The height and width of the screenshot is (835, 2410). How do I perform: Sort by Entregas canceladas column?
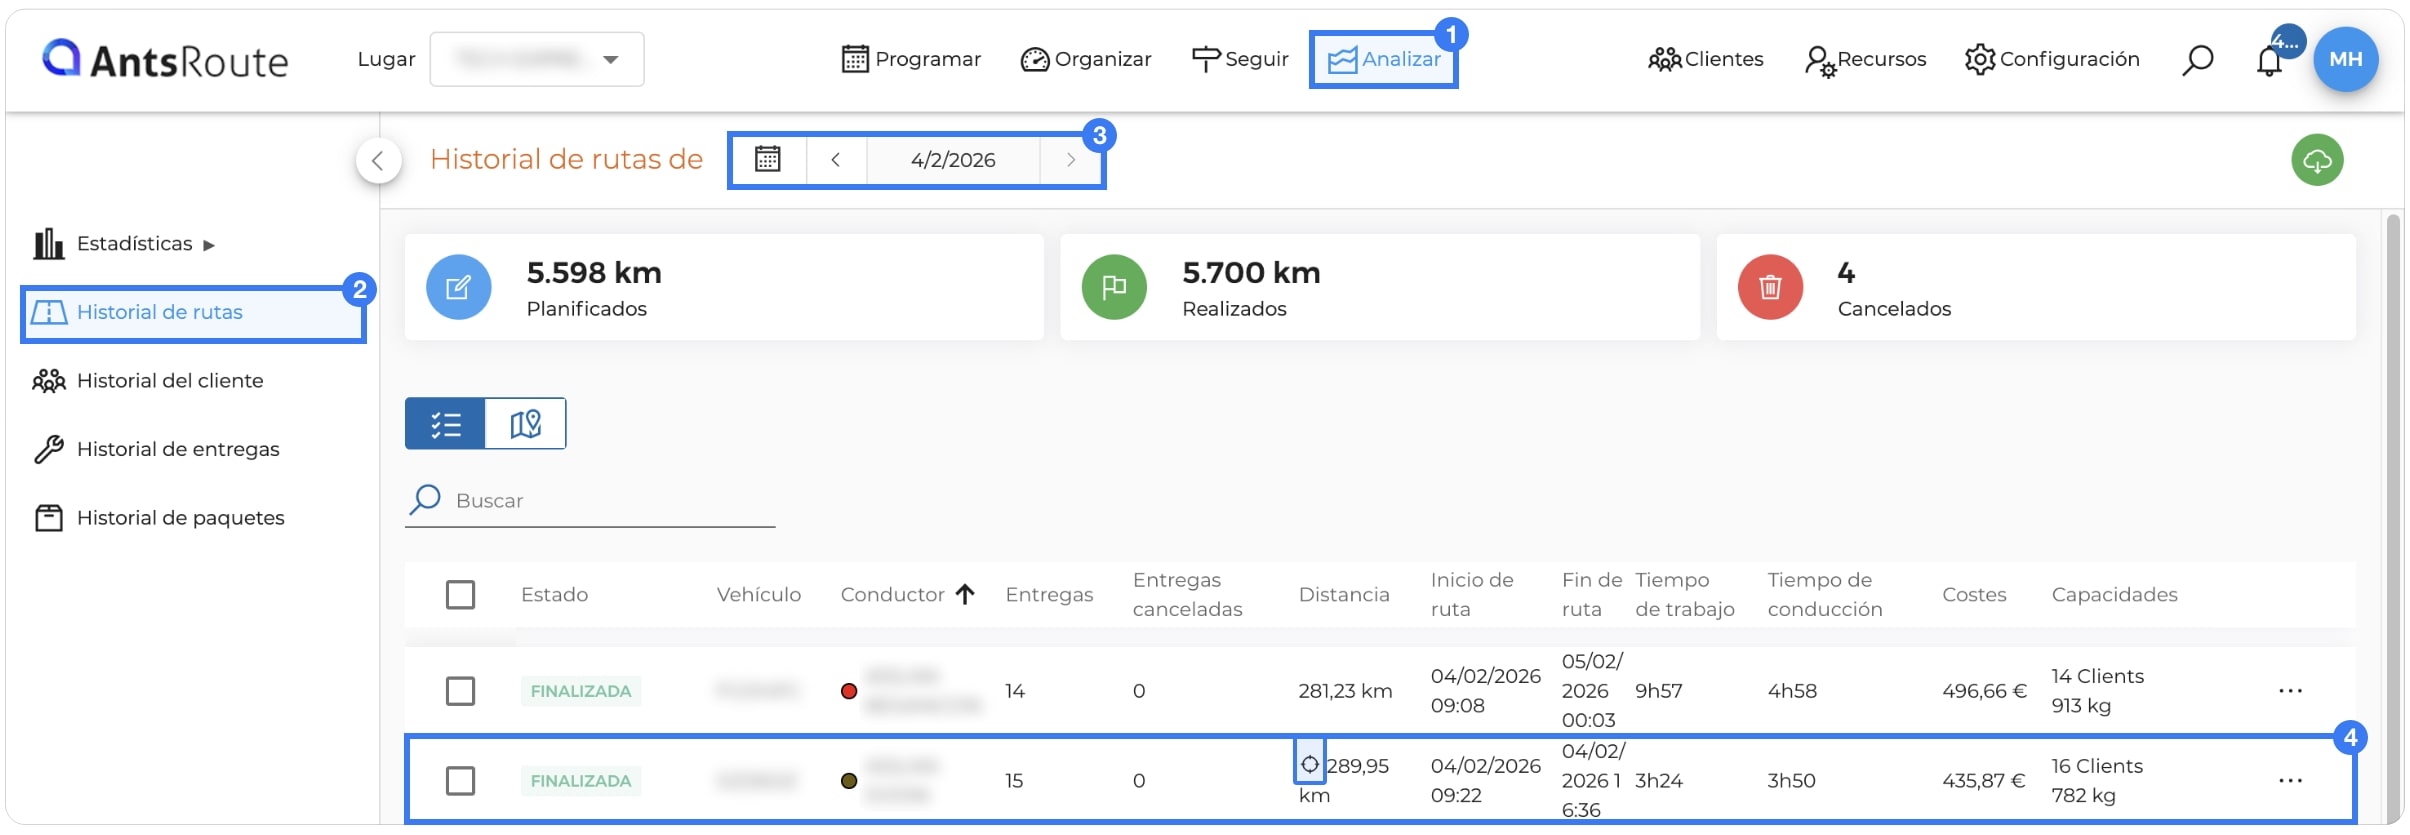pyautogui.click(x=1187, y=595)
